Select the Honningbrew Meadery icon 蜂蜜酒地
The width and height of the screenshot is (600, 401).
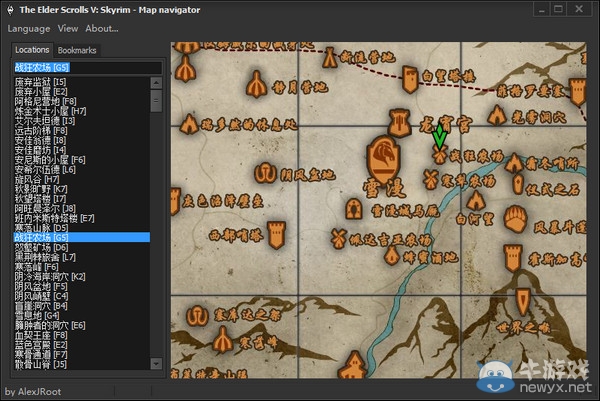click(392, 256)
